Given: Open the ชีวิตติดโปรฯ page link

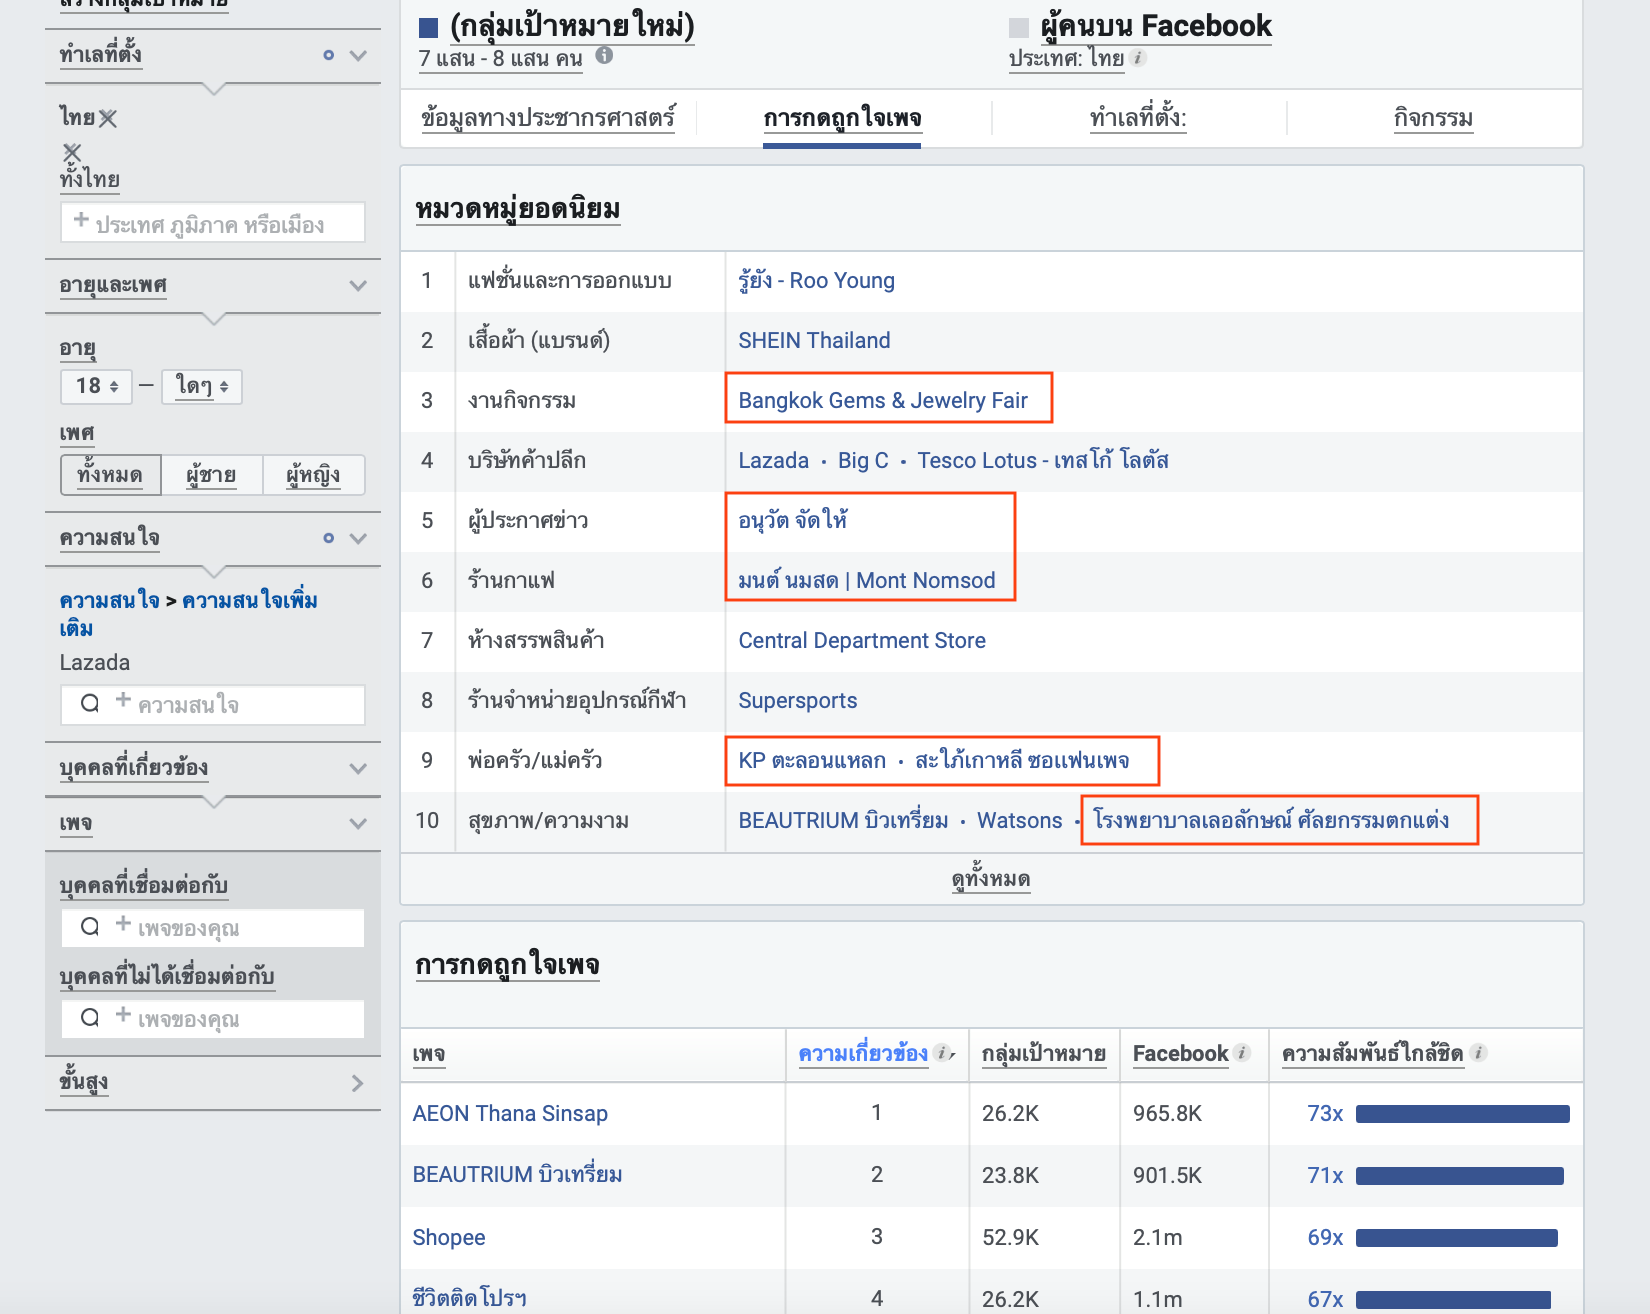Looking at the screenshot, I should [469, 1298].
